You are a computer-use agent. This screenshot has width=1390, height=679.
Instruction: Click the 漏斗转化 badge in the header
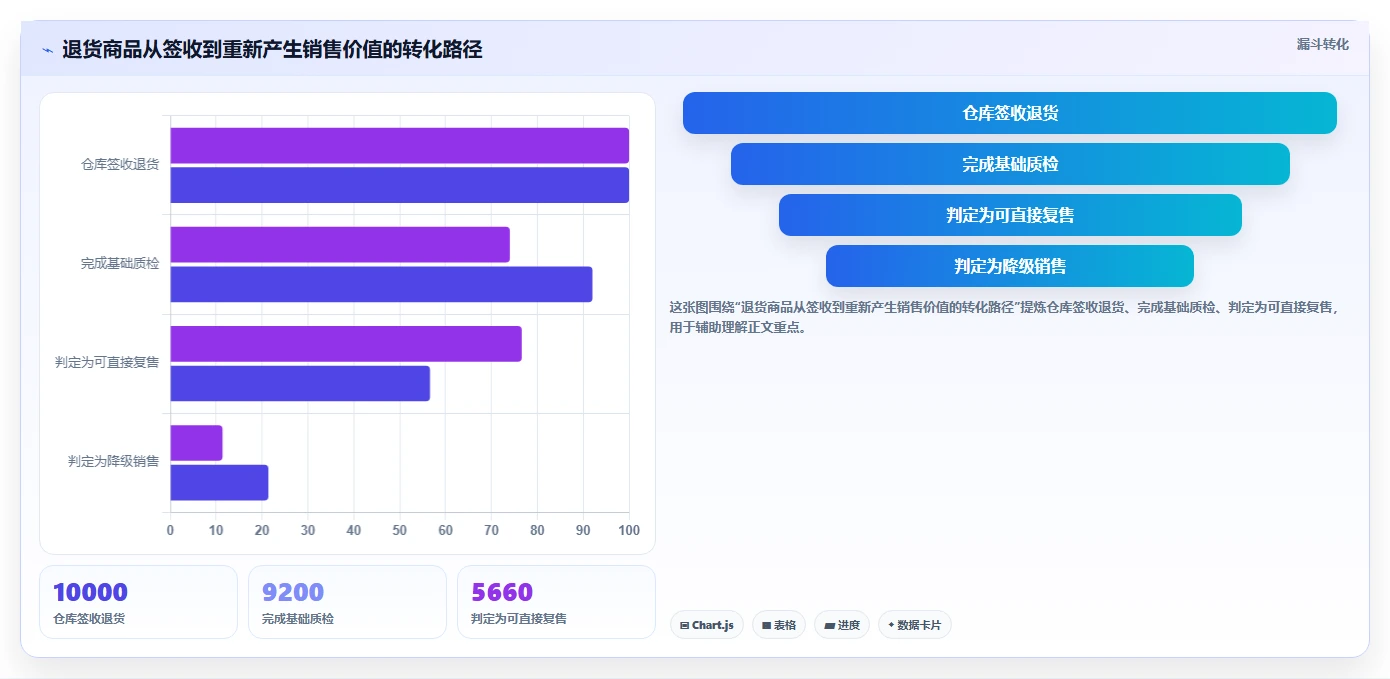click(x=1322, y=44)
